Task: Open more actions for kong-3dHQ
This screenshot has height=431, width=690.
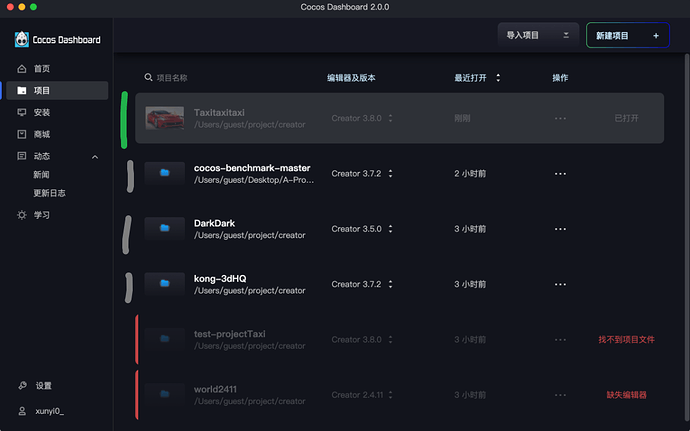Action: pos(560,284)
